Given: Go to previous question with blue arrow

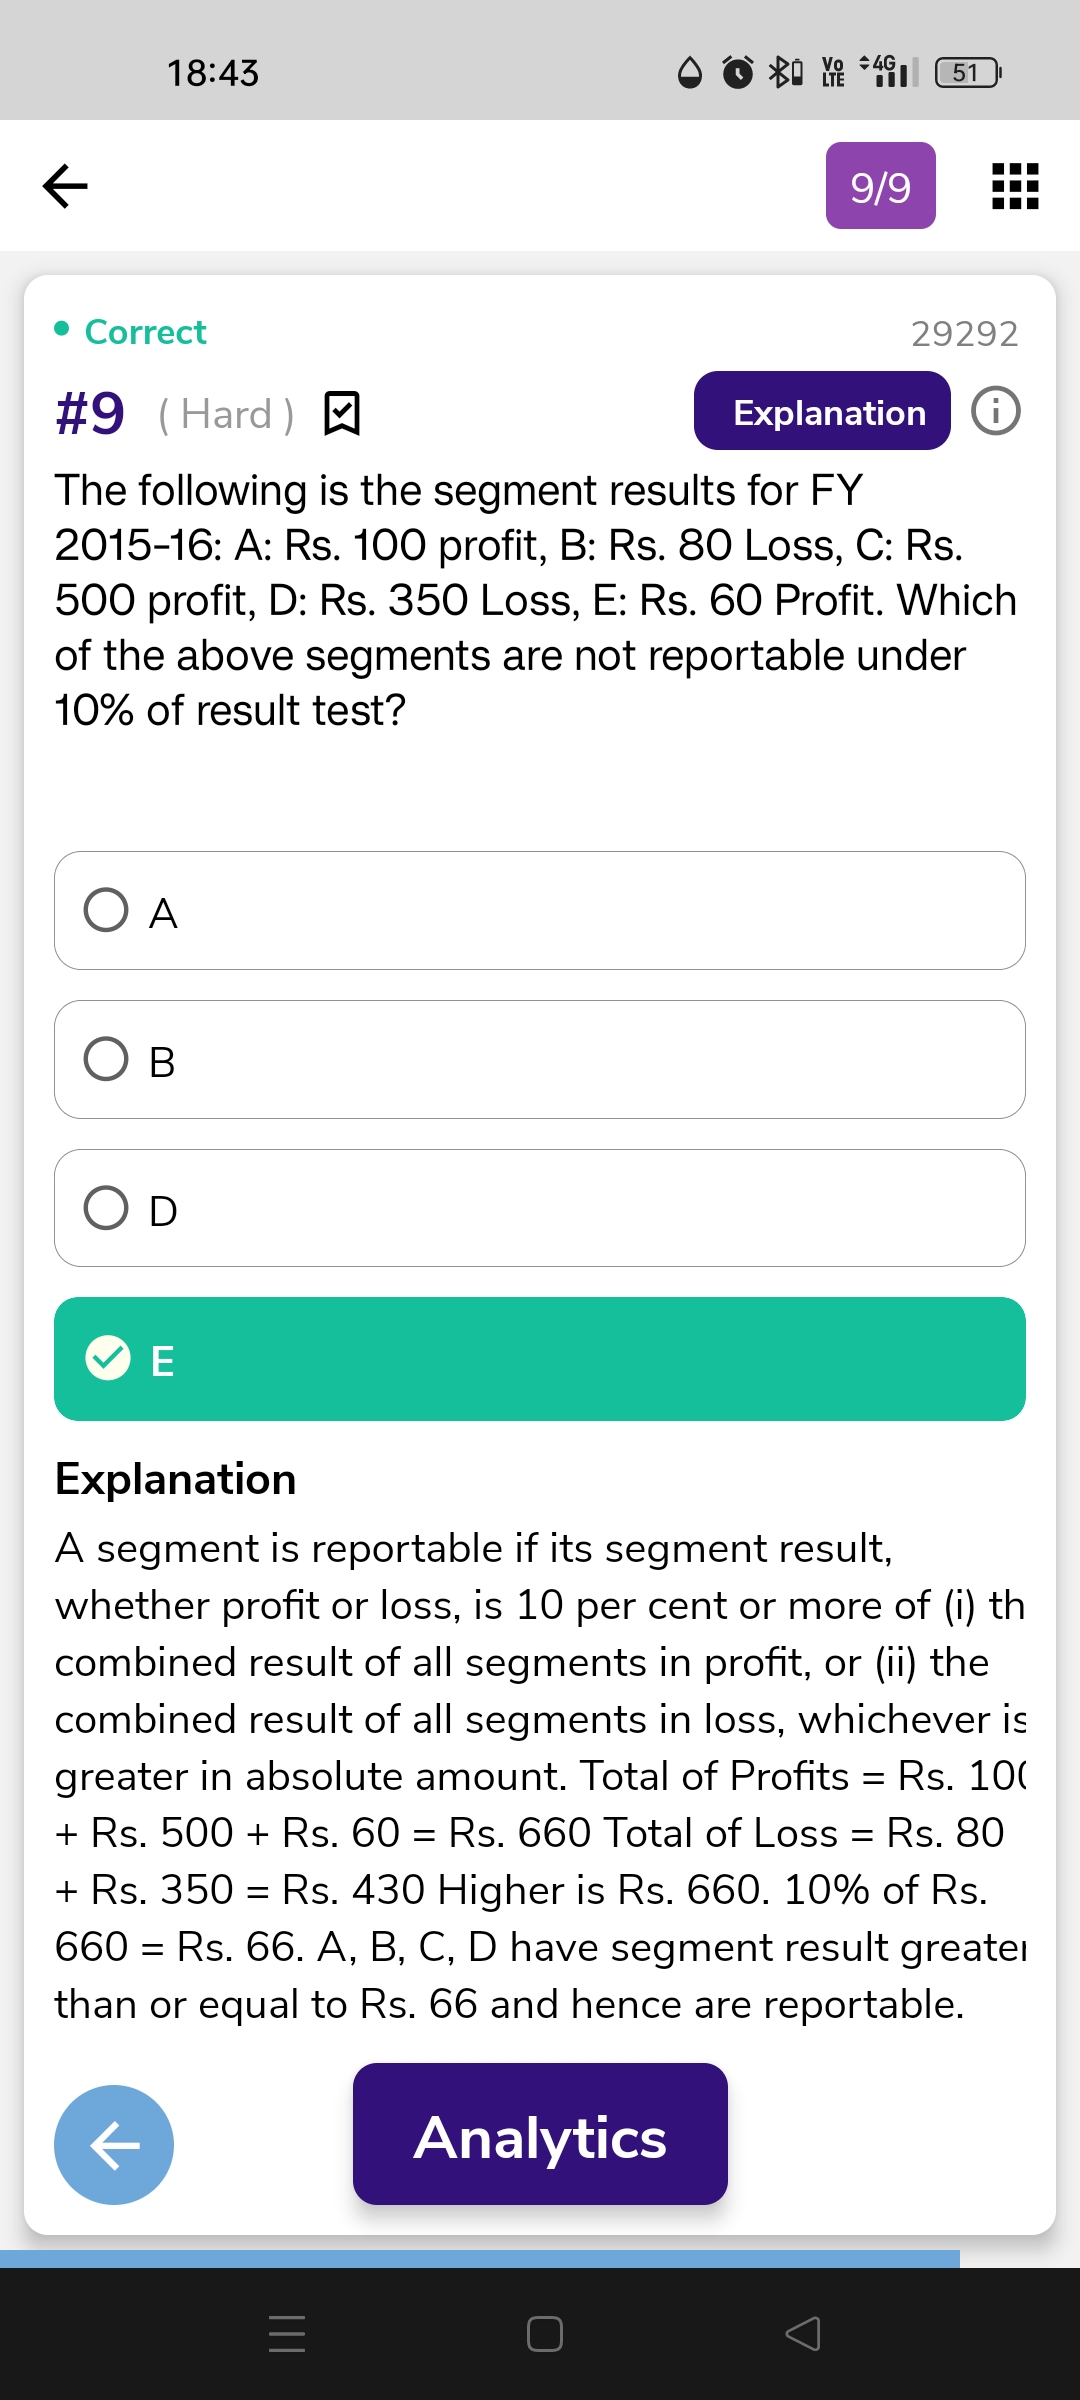Looking at the screenshot, I should coord(114,2144).
